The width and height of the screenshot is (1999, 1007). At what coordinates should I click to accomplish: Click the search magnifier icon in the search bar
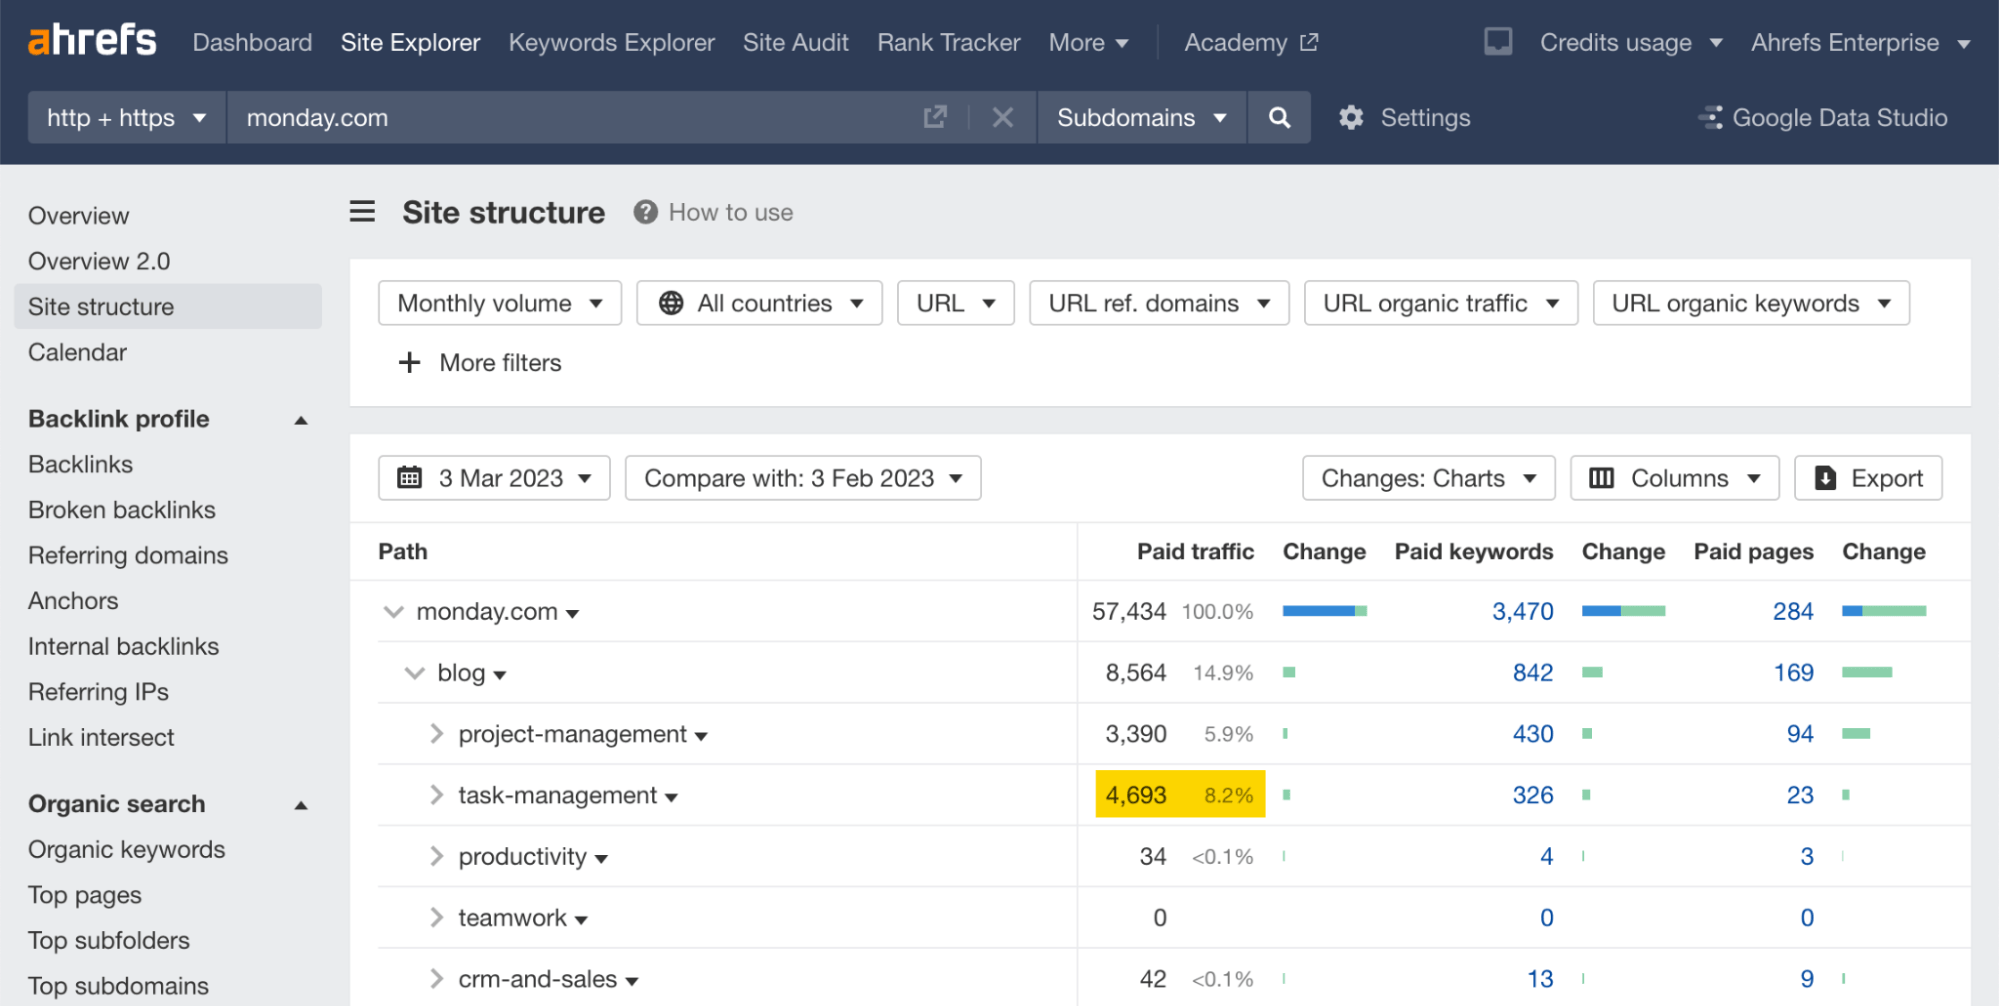coord(1279,117)
